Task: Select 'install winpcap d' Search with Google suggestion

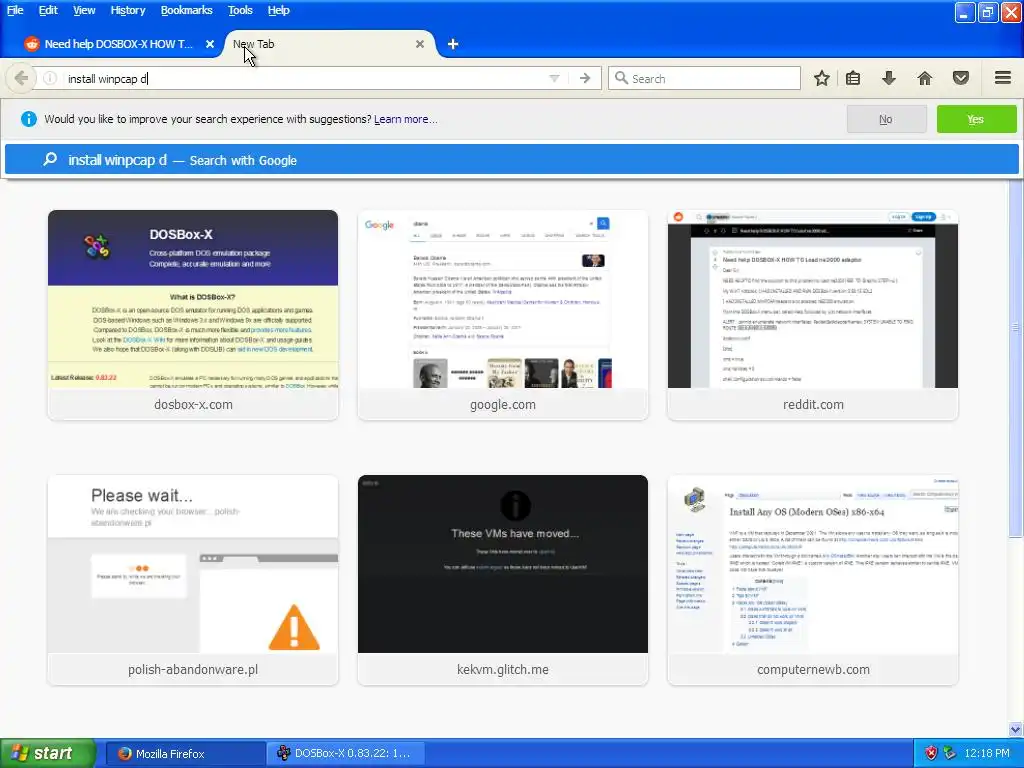Action: tap(511, 160)
